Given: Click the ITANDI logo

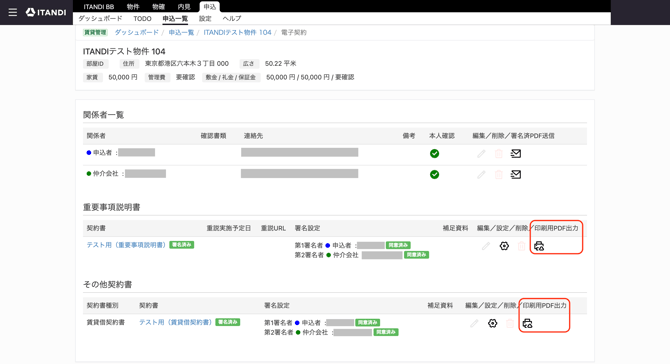Looking at the screenshot, I should pyautogui.click(x=46, y=12).
